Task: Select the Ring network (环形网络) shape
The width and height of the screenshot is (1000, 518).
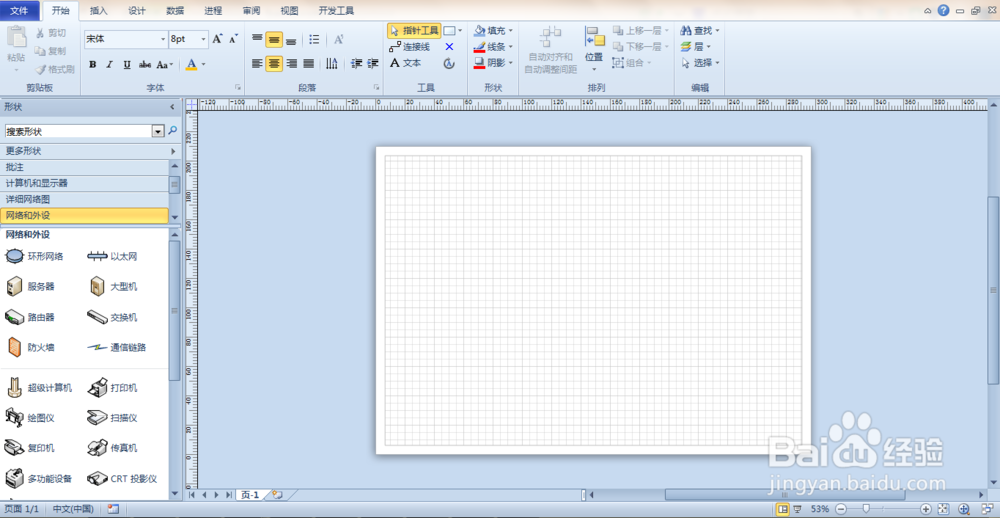Action: pyautogui.click(x=35, y=256)
